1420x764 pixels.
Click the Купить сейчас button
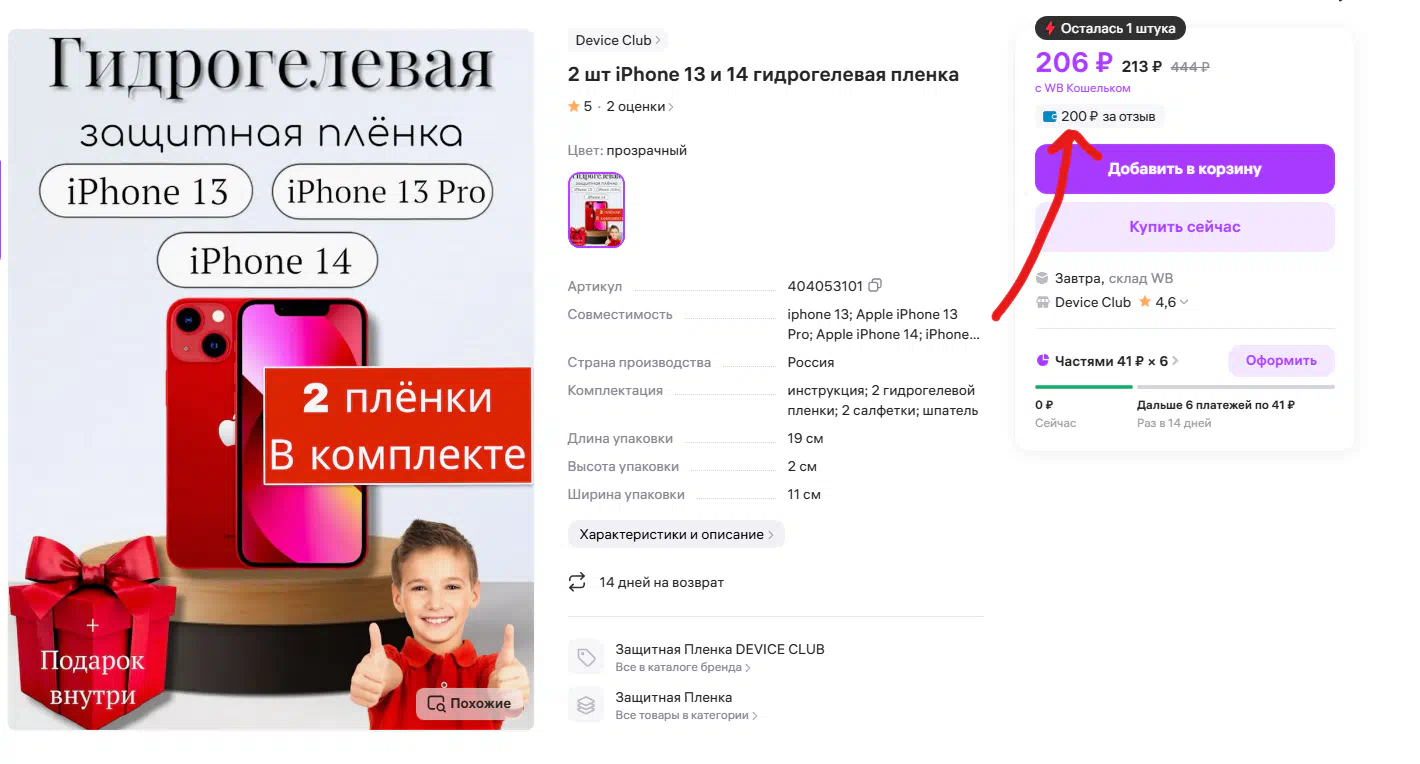(x=1184, y=227)
